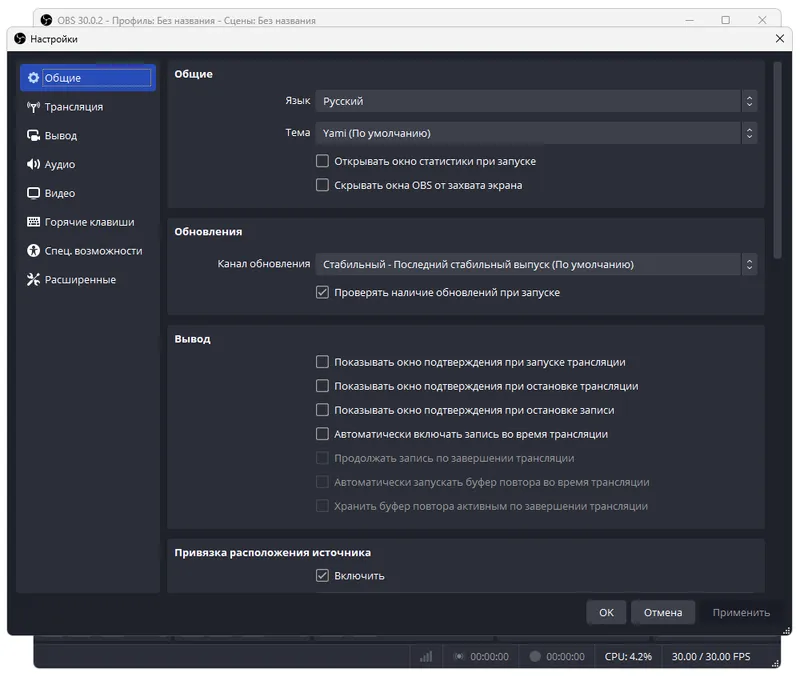This screenshot has height=677, width=800.
Task: Click the Настройки dialog resize grip
Action: (x=786, y=631)
